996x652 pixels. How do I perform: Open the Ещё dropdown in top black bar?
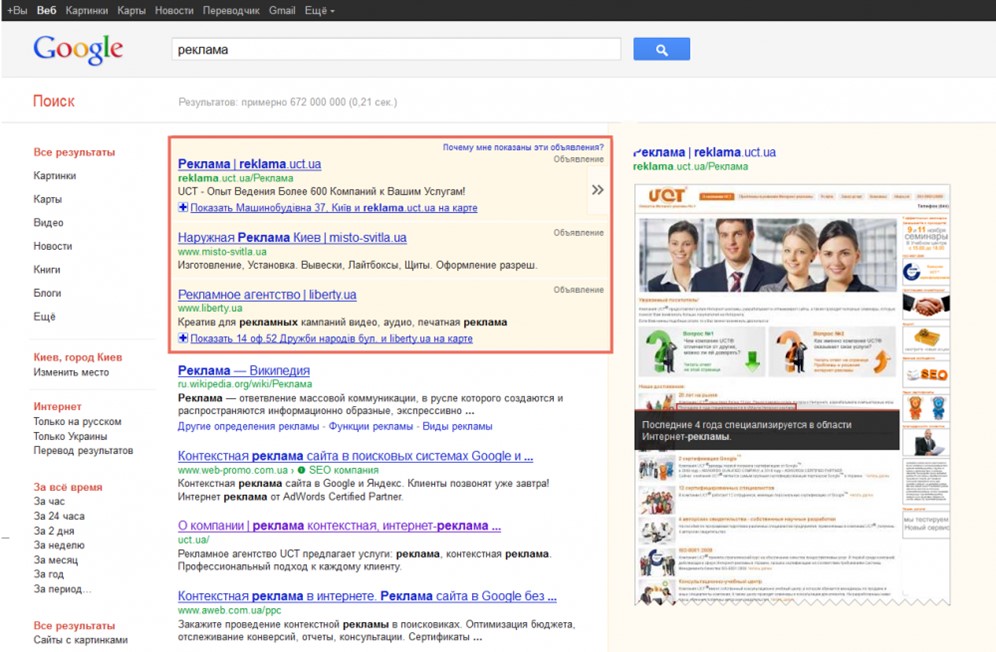coord(319,10)
